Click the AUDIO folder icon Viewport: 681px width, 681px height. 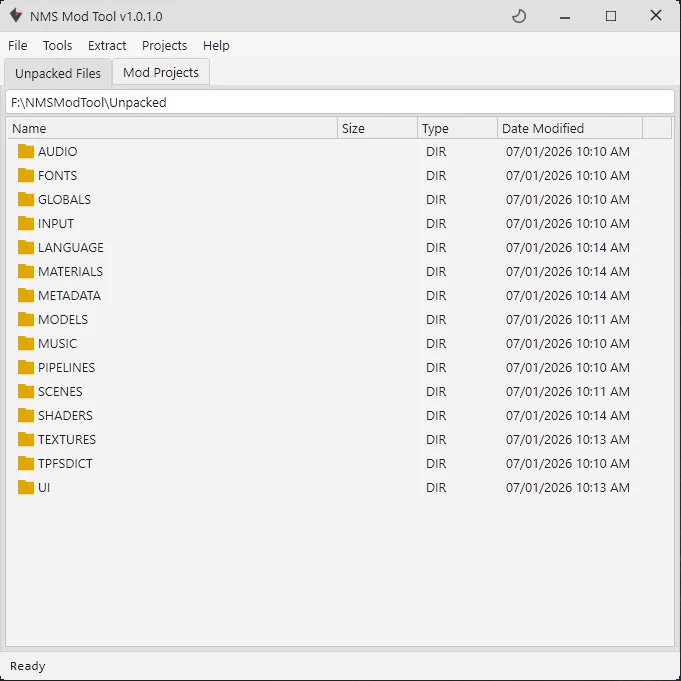coord(26,151)
